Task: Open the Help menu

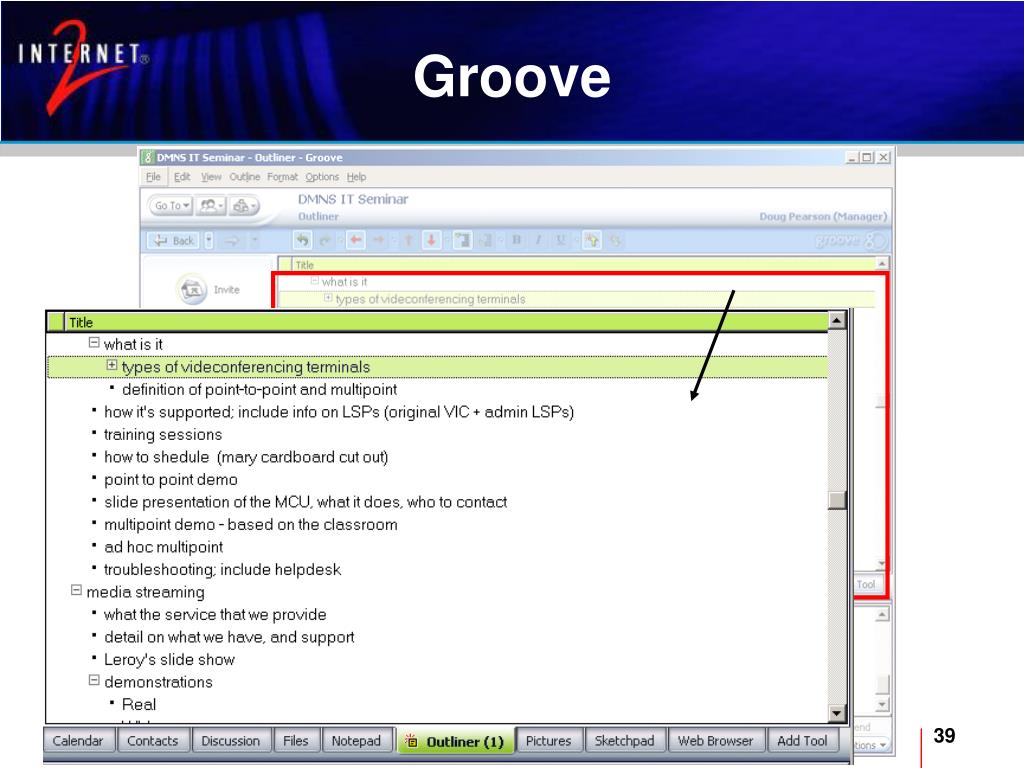Action: tap(356, 177)
